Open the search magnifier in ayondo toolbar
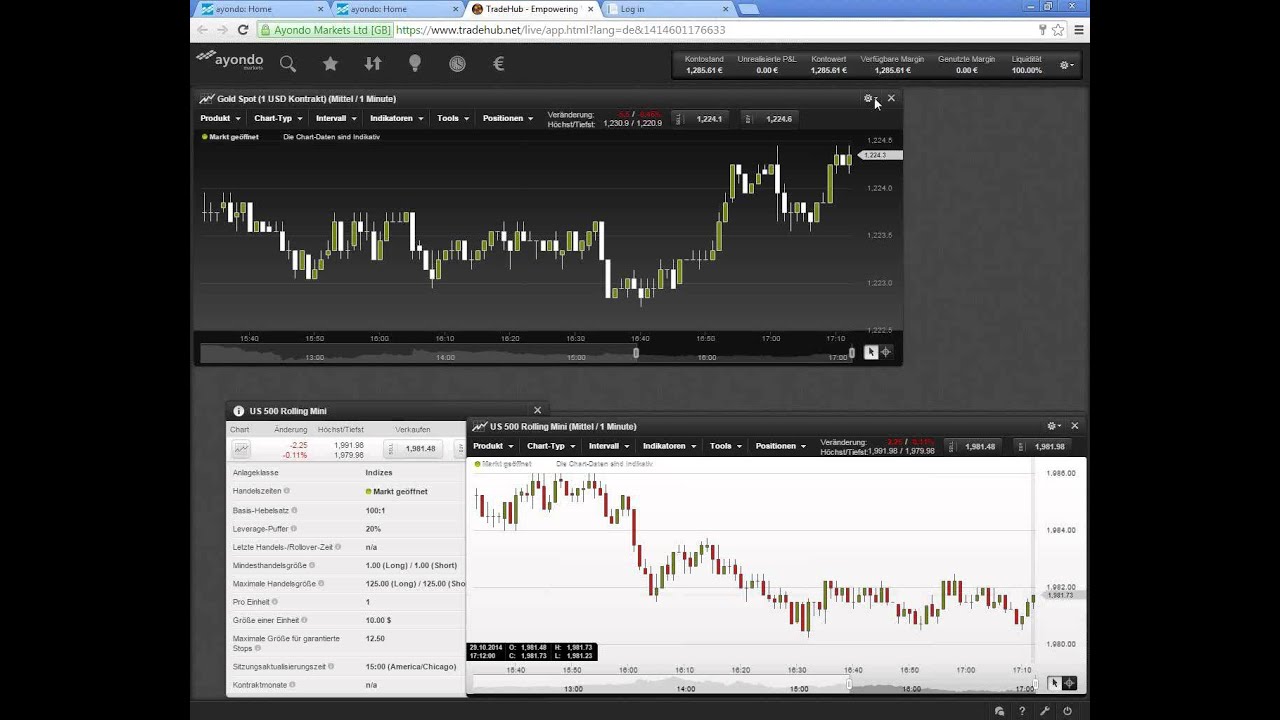 coord(288,64)
